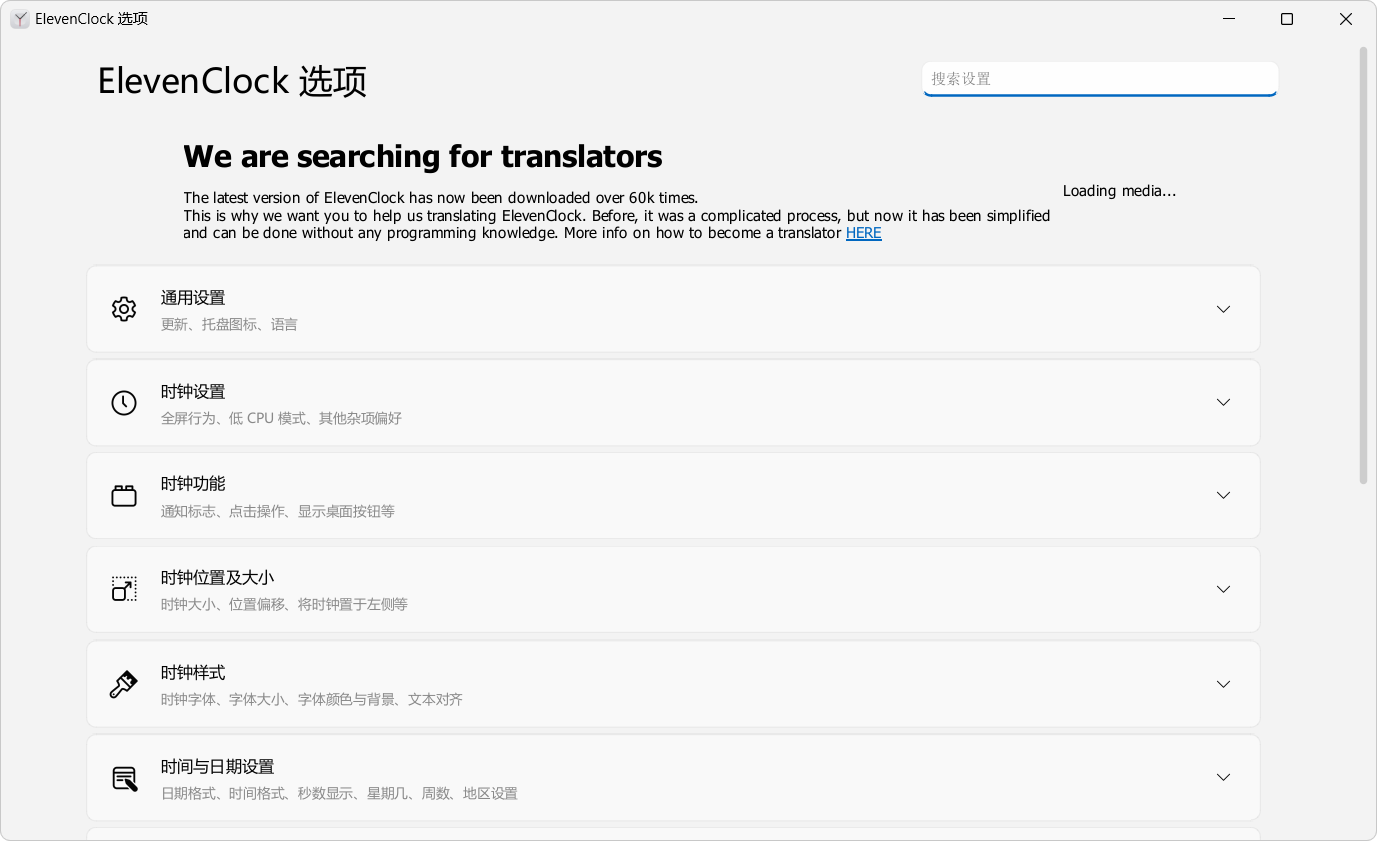Open the 时钟功能 chevron dropdown
The height and width of the screenshot is (841, 1377).
click(x=1223, y=495)
